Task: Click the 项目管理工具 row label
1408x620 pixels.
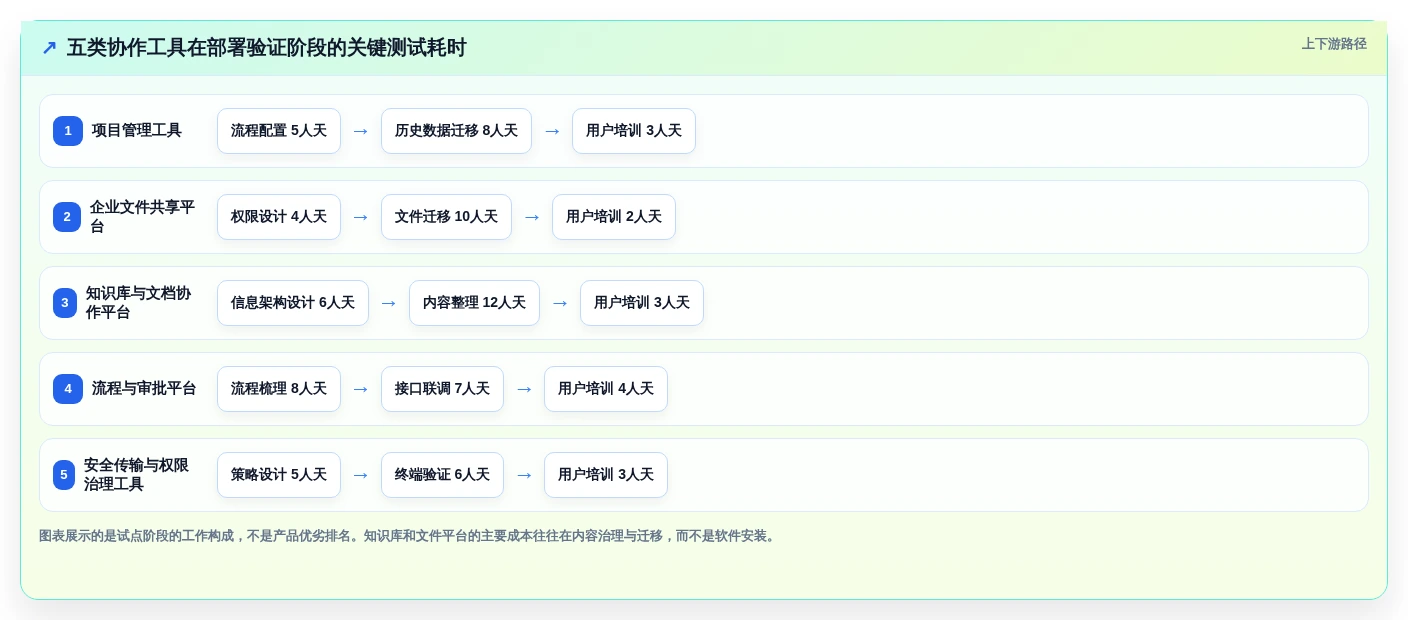Action: point(137,131)
